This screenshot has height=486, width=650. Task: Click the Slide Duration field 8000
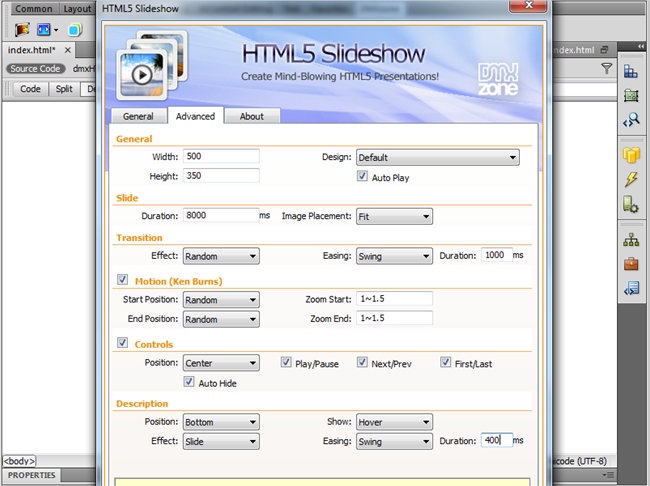click(x=221, y=215)
